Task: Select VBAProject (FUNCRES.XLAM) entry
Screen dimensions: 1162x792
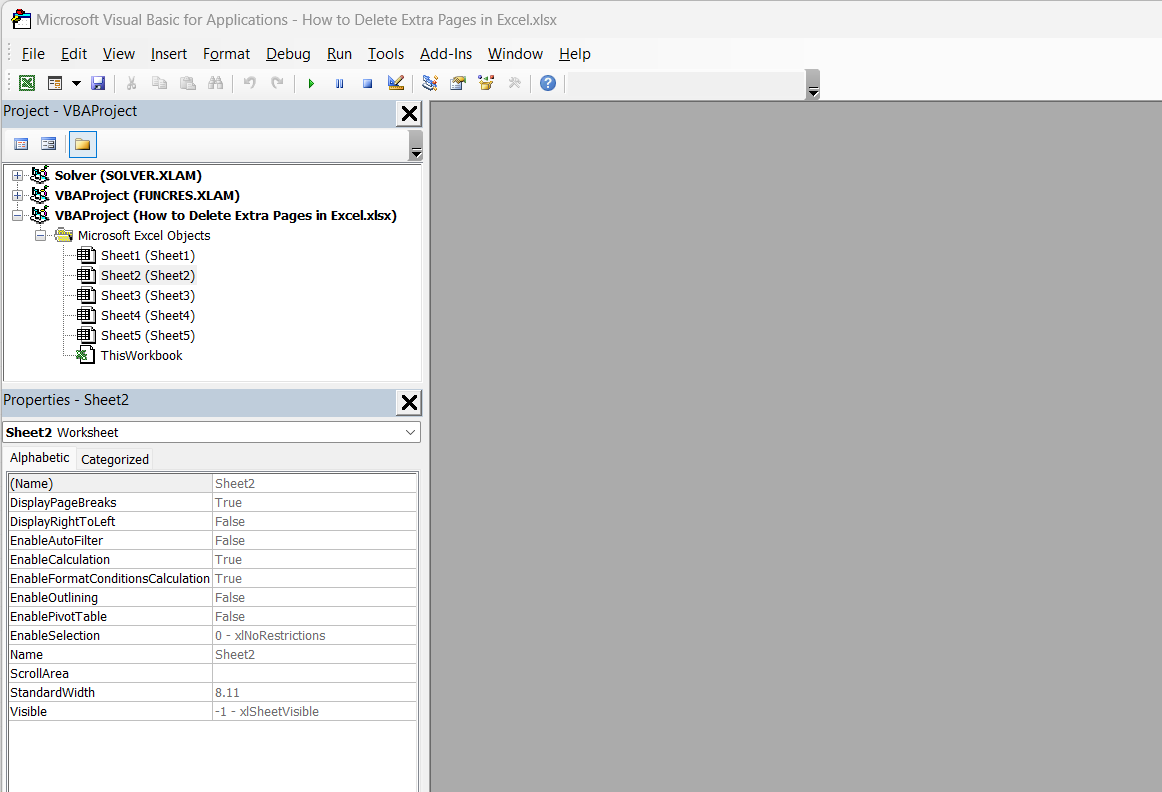Action: 147,196
